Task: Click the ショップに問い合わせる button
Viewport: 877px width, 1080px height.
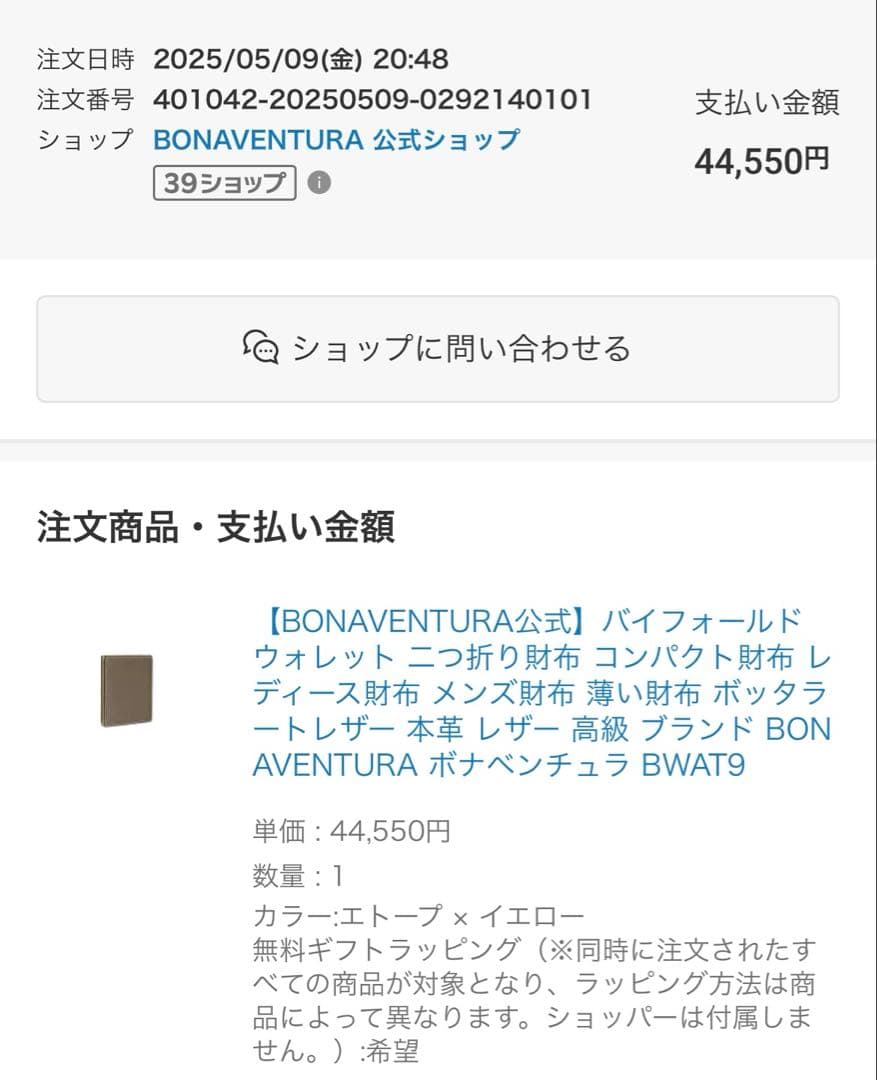Action: point(438,349)
